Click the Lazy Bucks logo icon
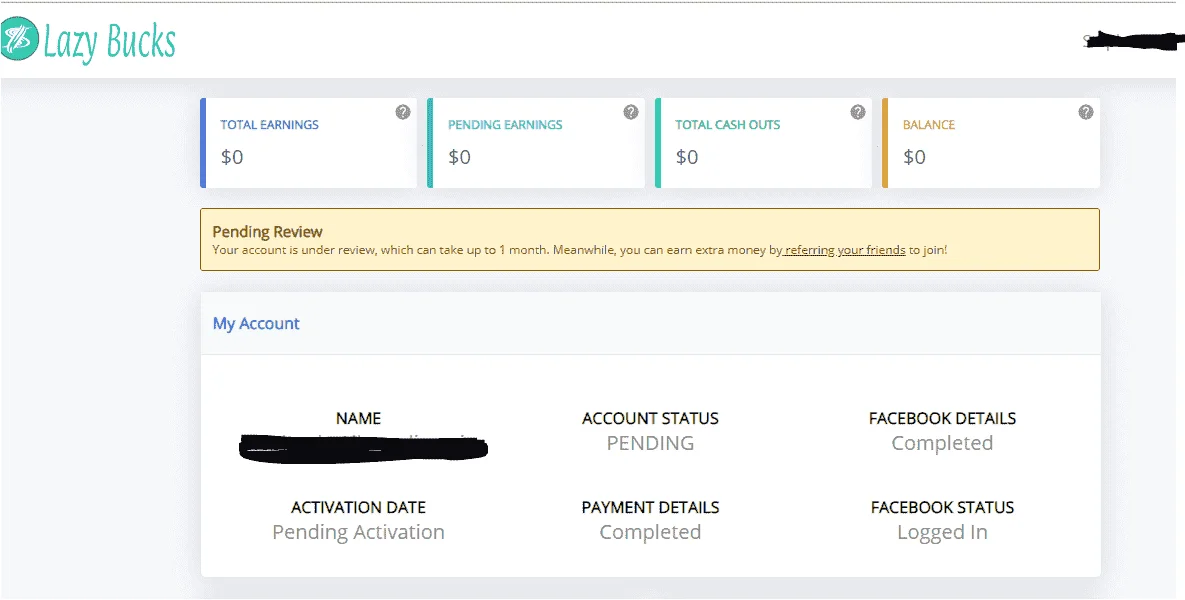 pyautogui.click(x=19, y=39)
